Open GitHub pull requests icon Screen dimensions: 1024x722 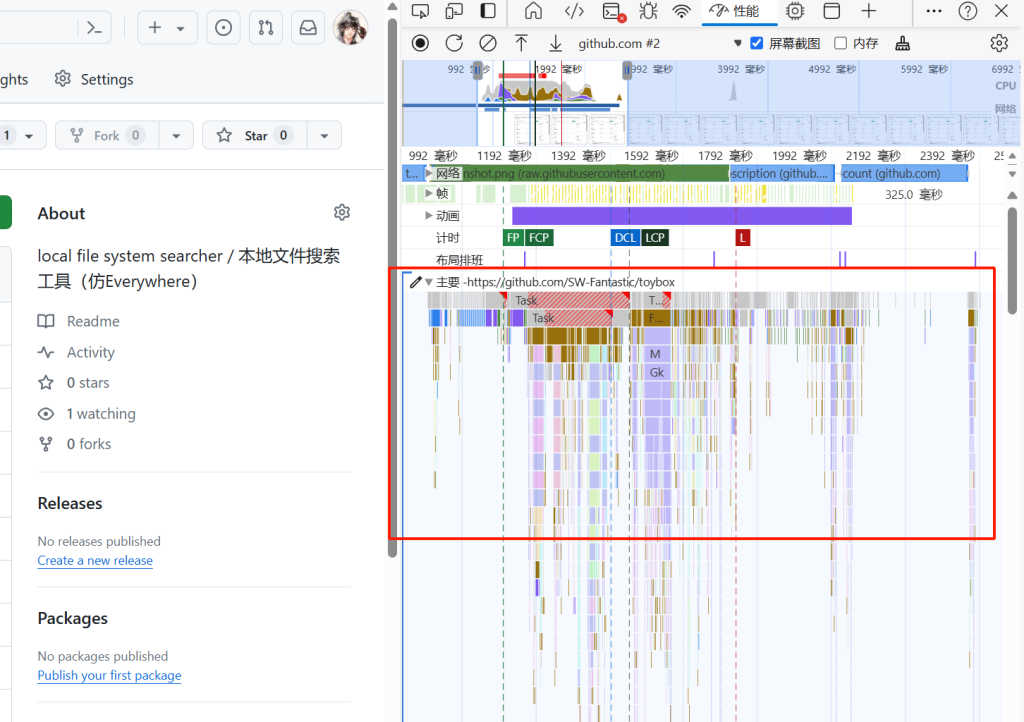266,28
